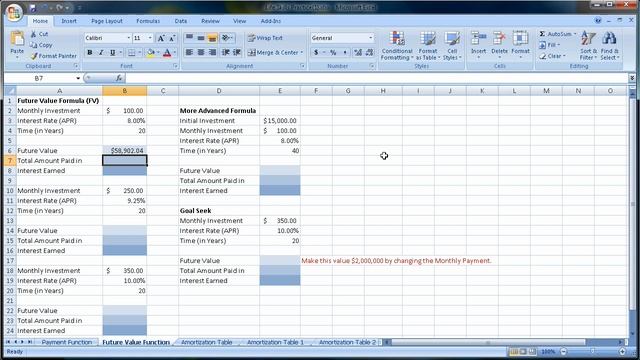The height and width of the screenshot is (360, 640).
Task: Align text to top
Action: [189, 38]
